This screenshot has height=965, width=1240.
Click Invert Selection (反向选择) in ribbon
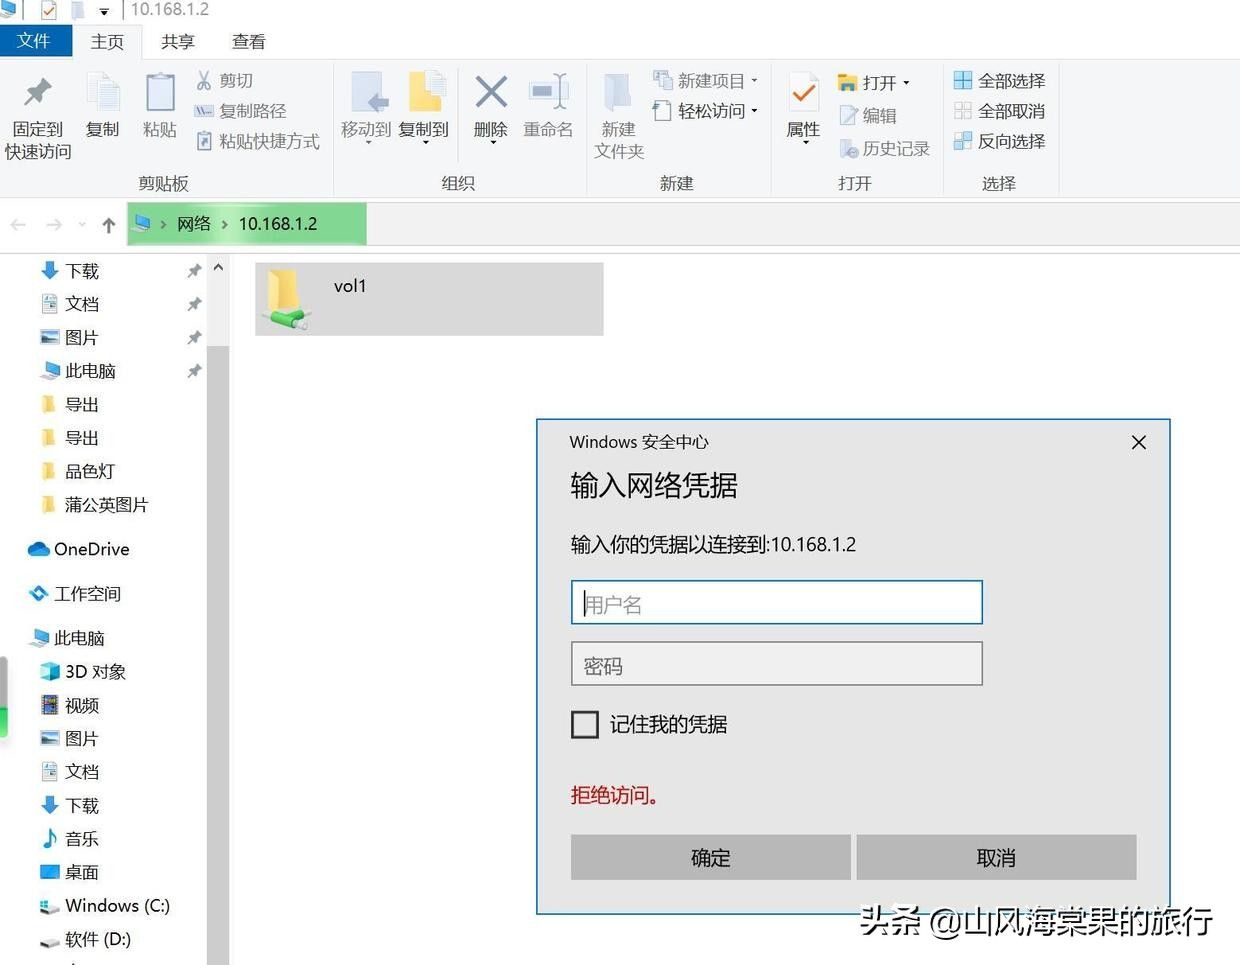[x=963, y=141]
